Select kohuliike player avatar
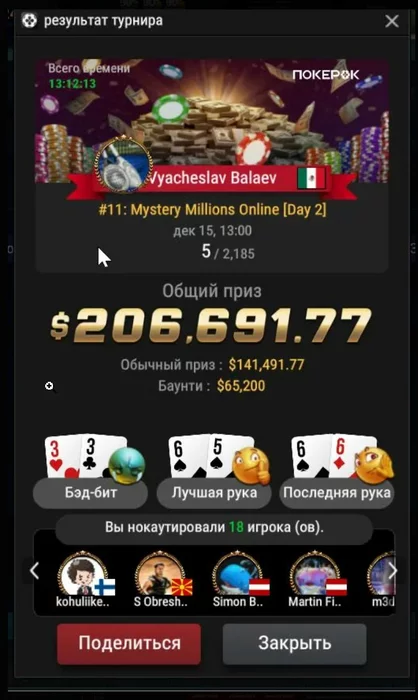This screenshot has width=418, height=700. click(x=83, y=575)
